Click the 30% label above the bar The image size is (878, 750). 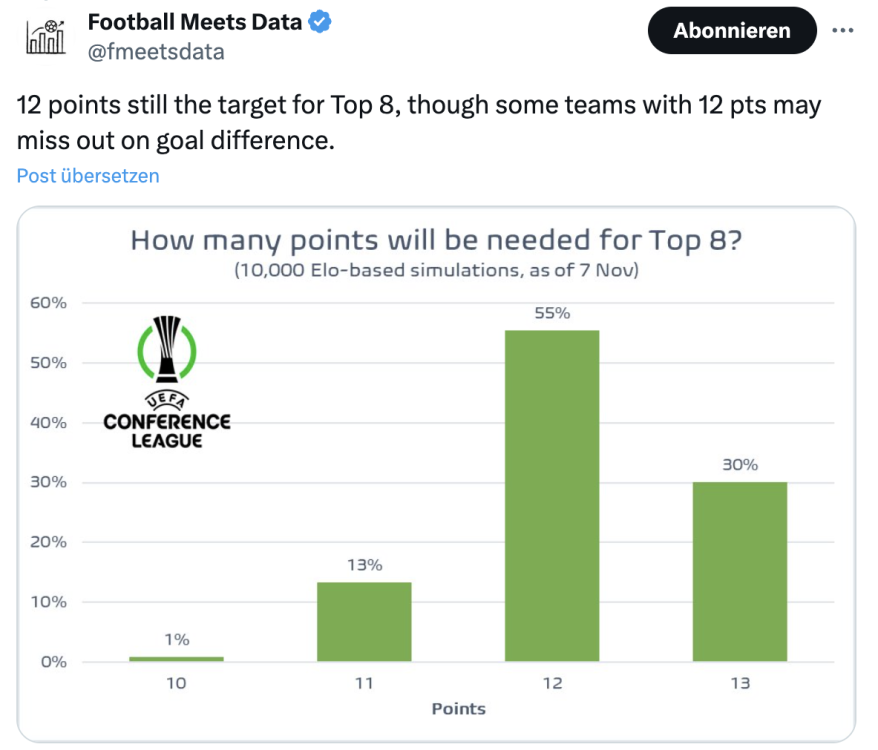(x=740, y=464)
